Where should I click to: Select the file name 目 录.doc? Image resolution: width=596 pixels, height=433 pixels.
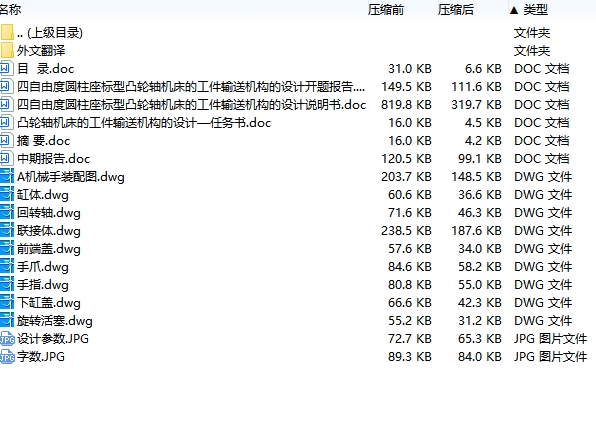click(46, 69)
